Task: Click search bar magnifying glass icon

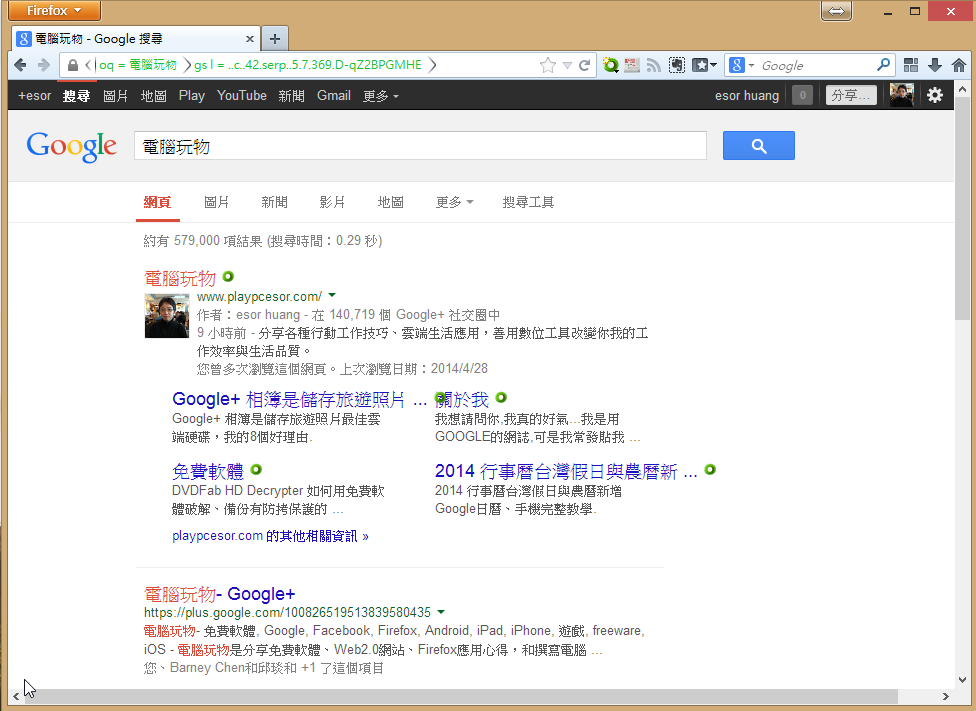Action: click(x=883, y=65)
